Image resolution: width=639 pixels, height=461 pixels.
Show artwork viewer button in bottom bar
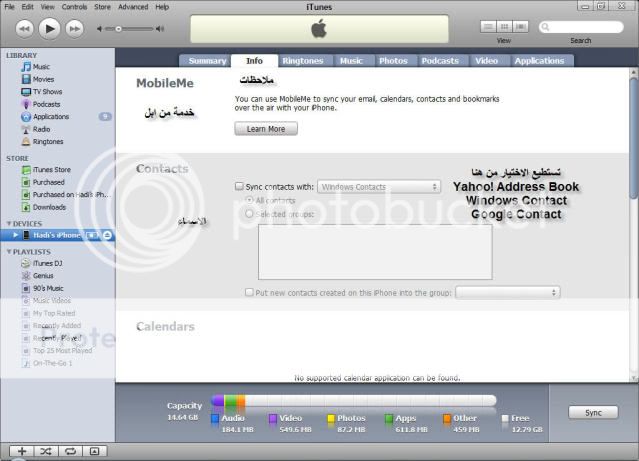pos(95,451)
